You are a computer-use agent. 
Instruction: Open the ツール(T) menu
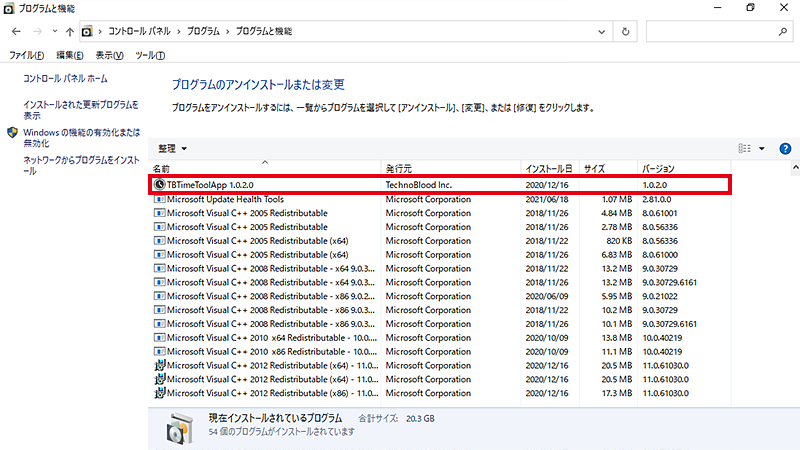pos(150,55)
